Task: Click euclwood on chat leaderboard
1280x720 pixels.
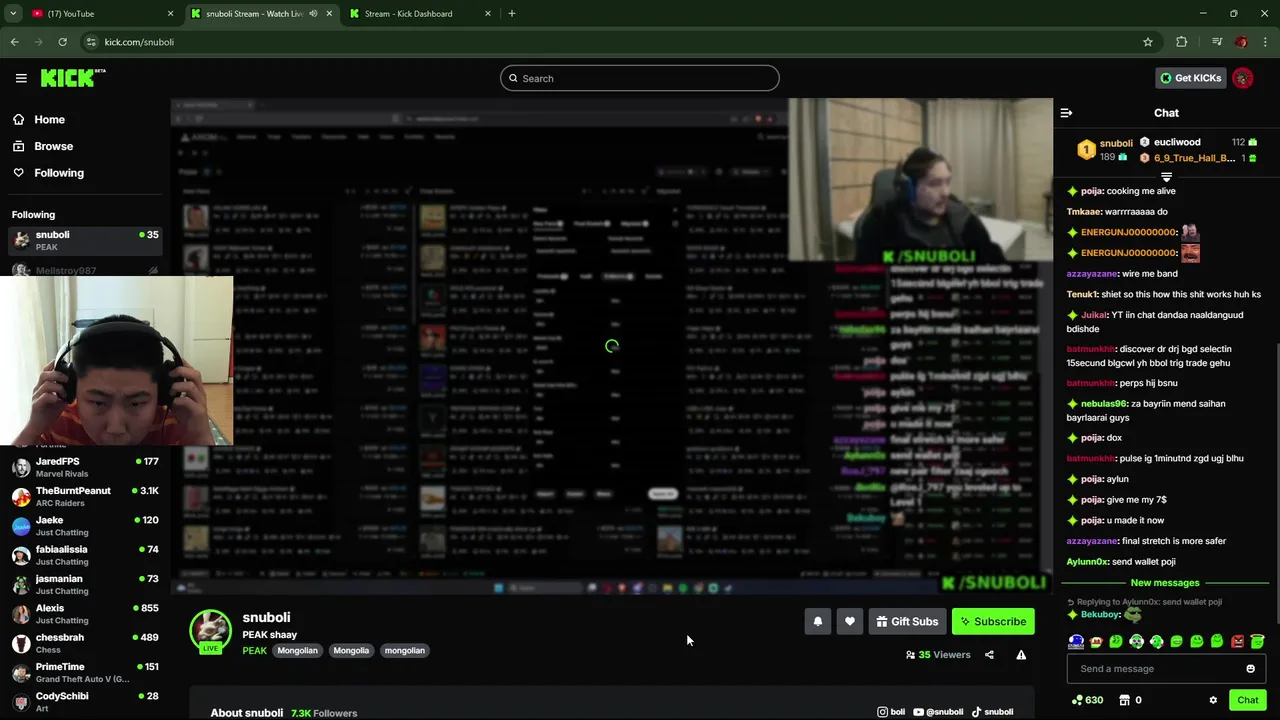Action: pos(1177,142)
